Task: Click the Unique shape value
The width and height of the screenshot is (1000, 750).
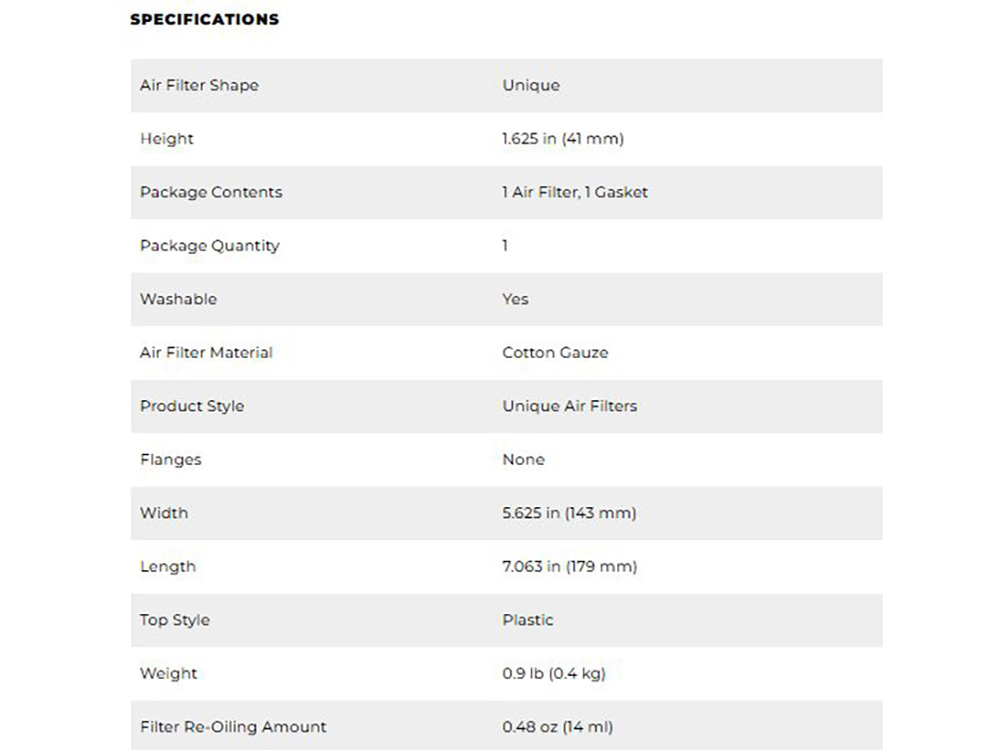Action: (x=531, y=85)
